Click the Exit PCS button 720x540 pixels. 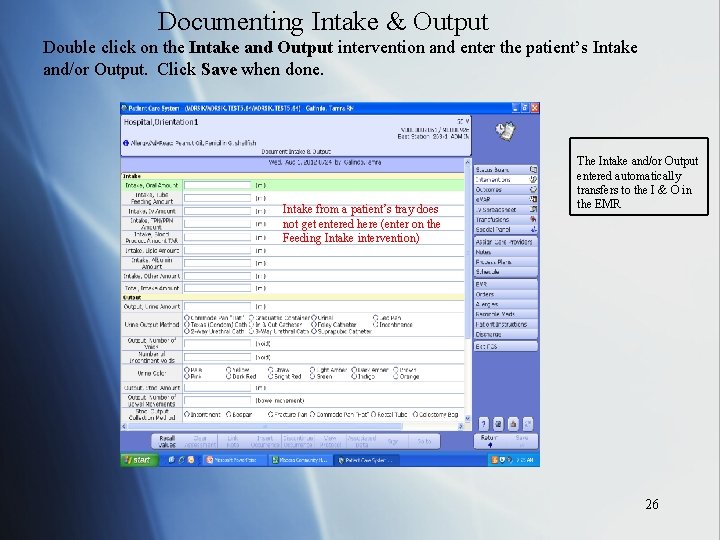[506, 346]
